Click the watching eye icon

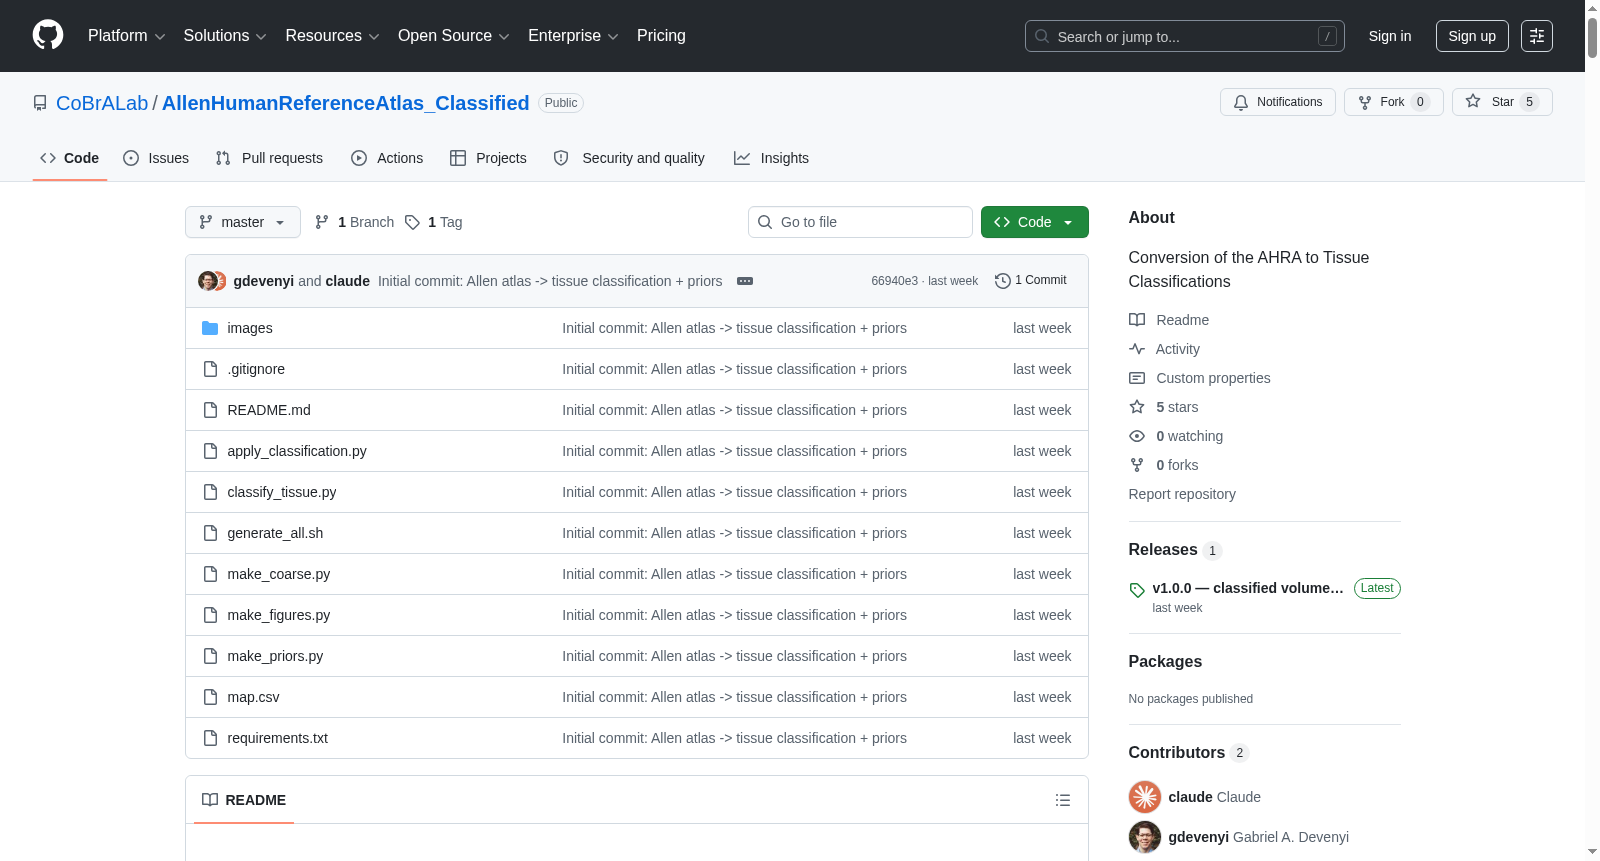pos(1137,436)
